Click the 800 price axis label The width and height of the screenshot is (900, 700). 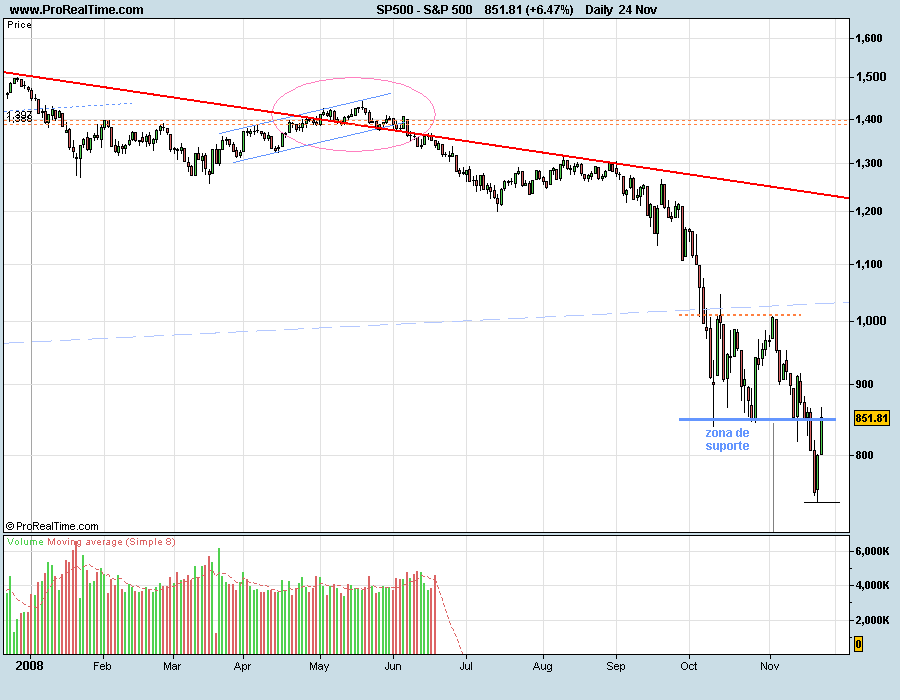point(864,455)
